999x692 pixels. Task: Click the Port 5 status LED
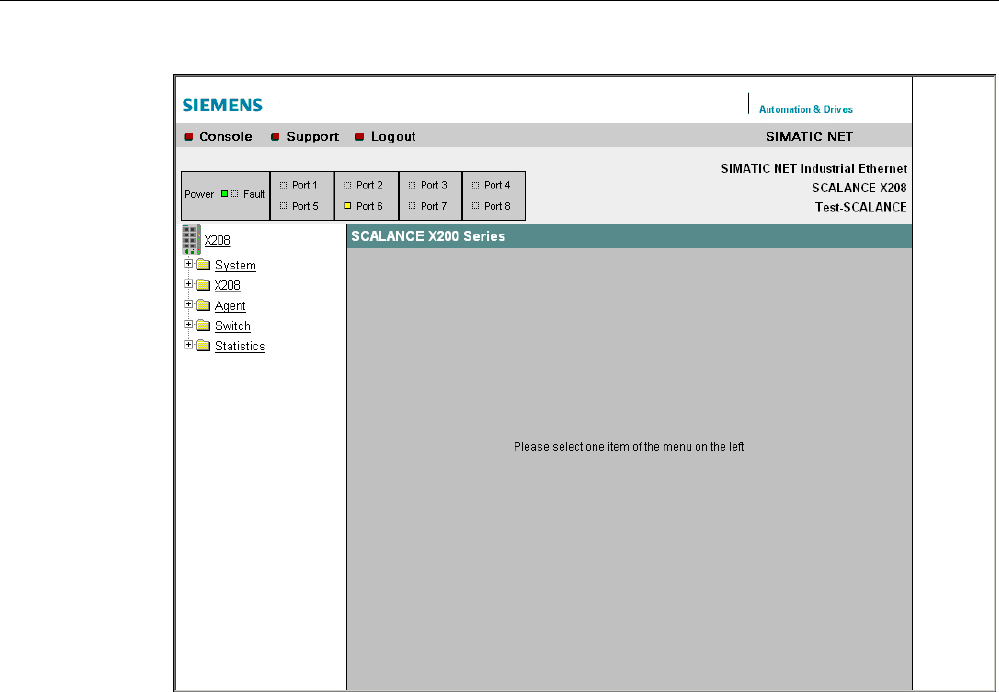[x=284, y=206]
